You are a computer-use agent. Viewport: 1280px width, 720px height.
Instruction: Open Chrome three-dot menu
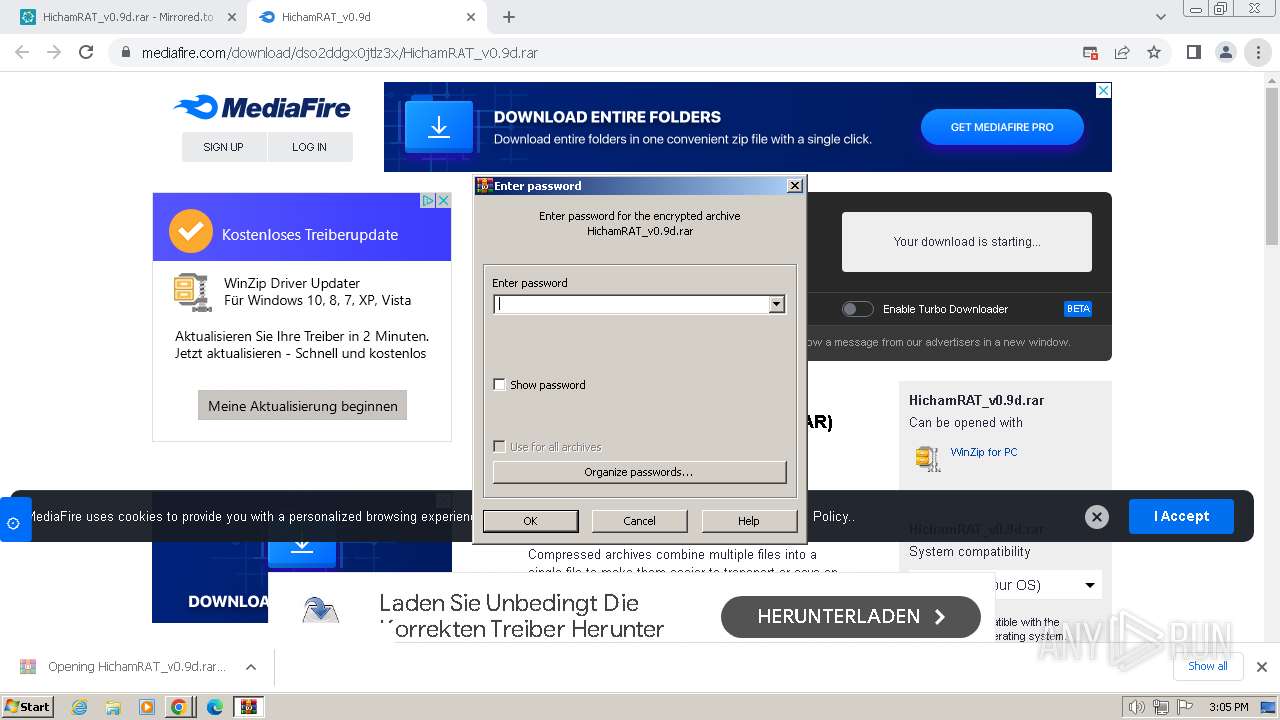tap(1258, 53)
